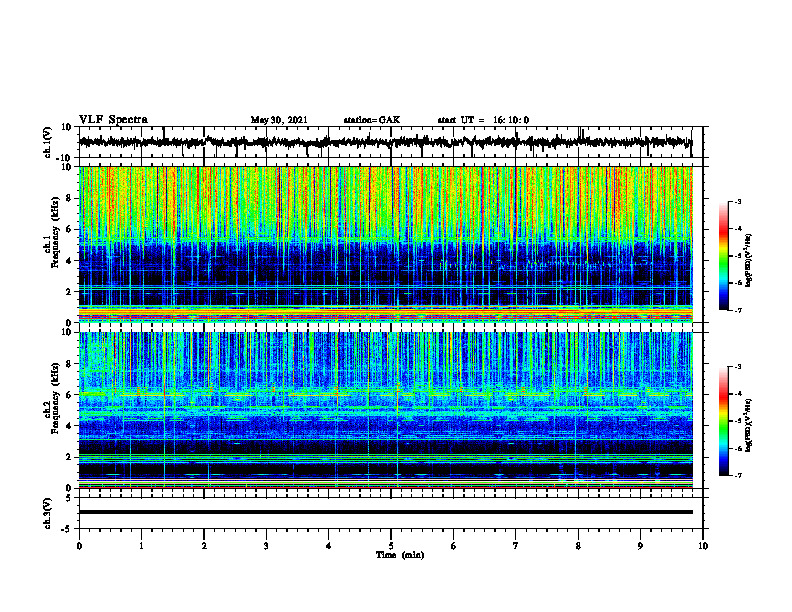Image resolution: width=792 pixels, height=612 pixels.
Task: Click the time axis tick label "3"
Action: [x=266, y=546]
